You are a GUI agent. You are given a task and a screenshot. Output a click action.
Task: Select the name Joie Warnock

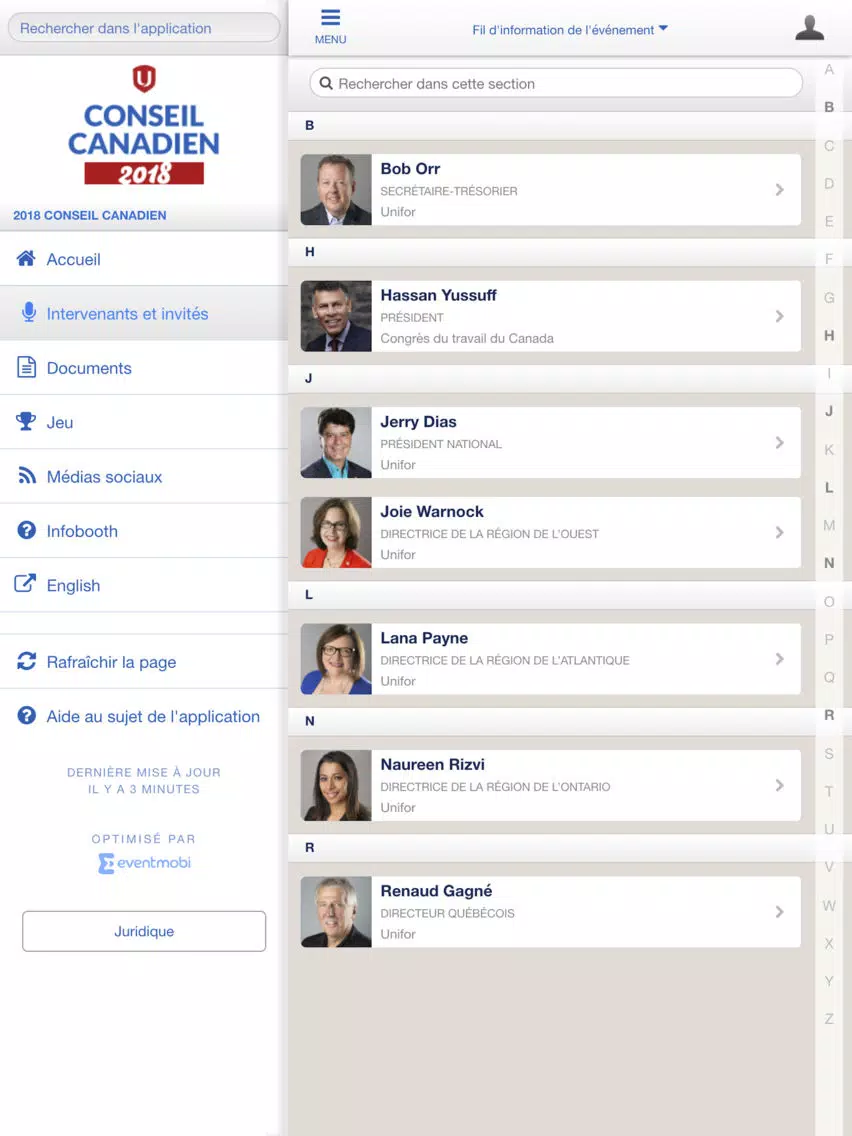pyautogui.click(x=432, y=511)
